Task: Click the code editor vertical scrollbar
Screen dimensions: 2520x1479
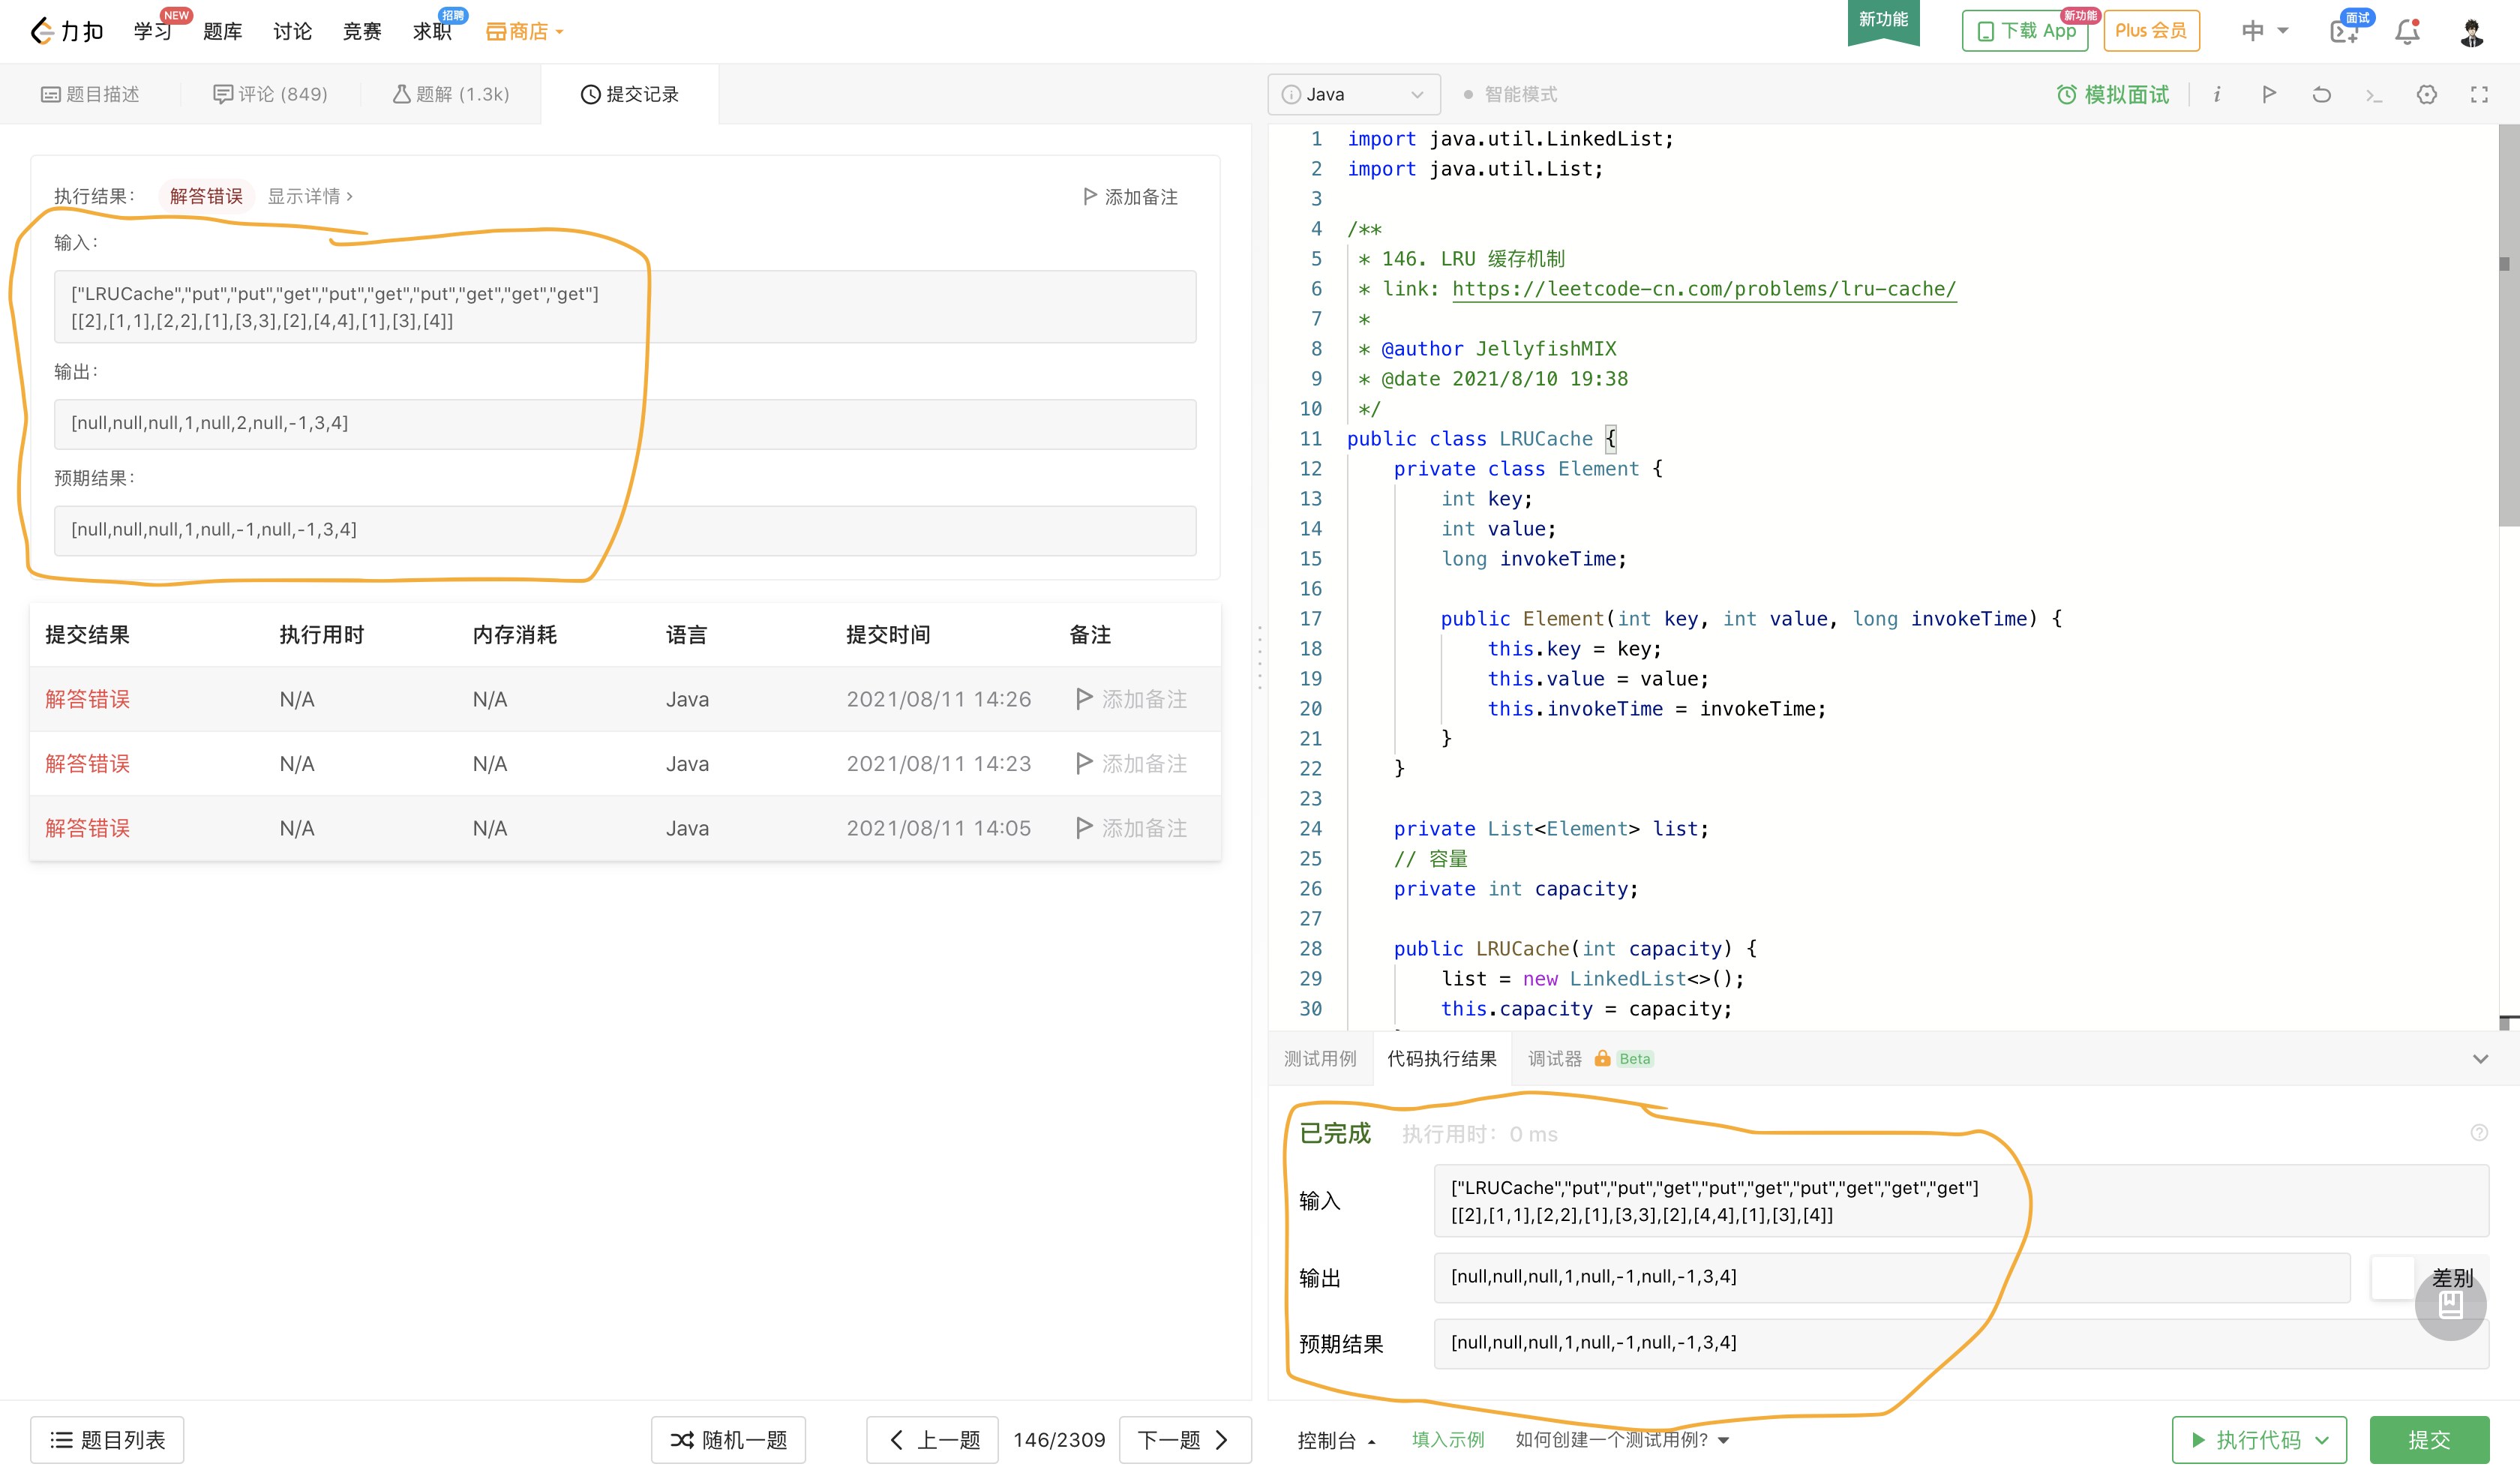Action: point(2509,325)
